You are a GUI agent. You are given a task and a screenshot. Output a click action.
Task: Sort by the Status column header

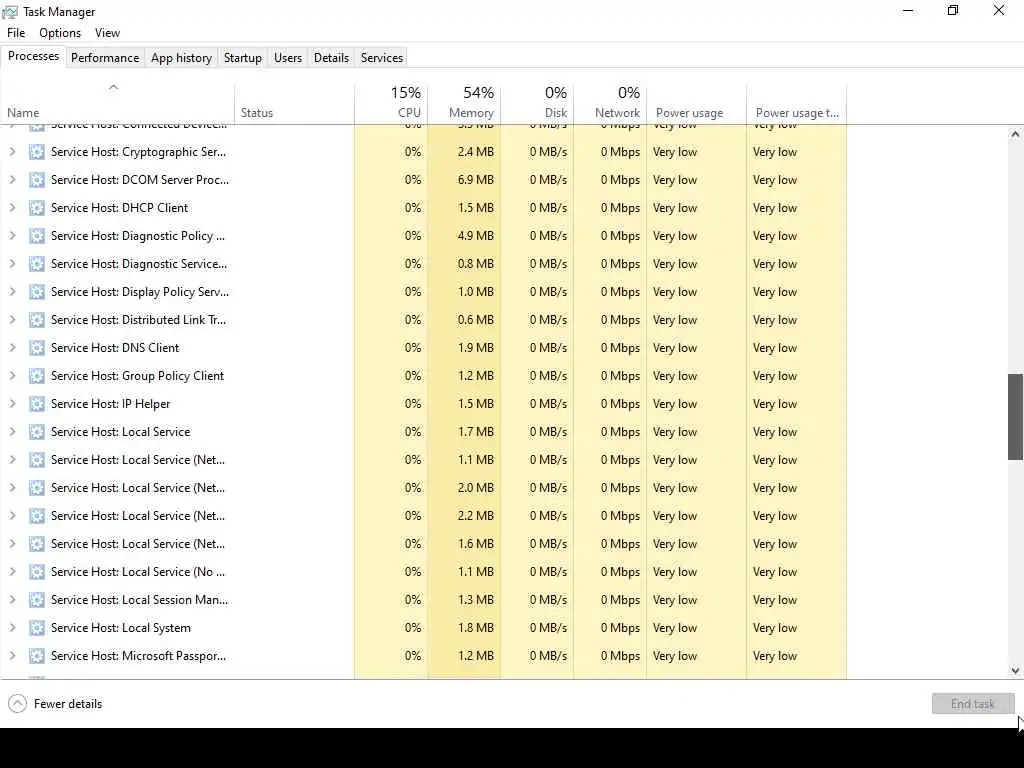tap(294, 103)
